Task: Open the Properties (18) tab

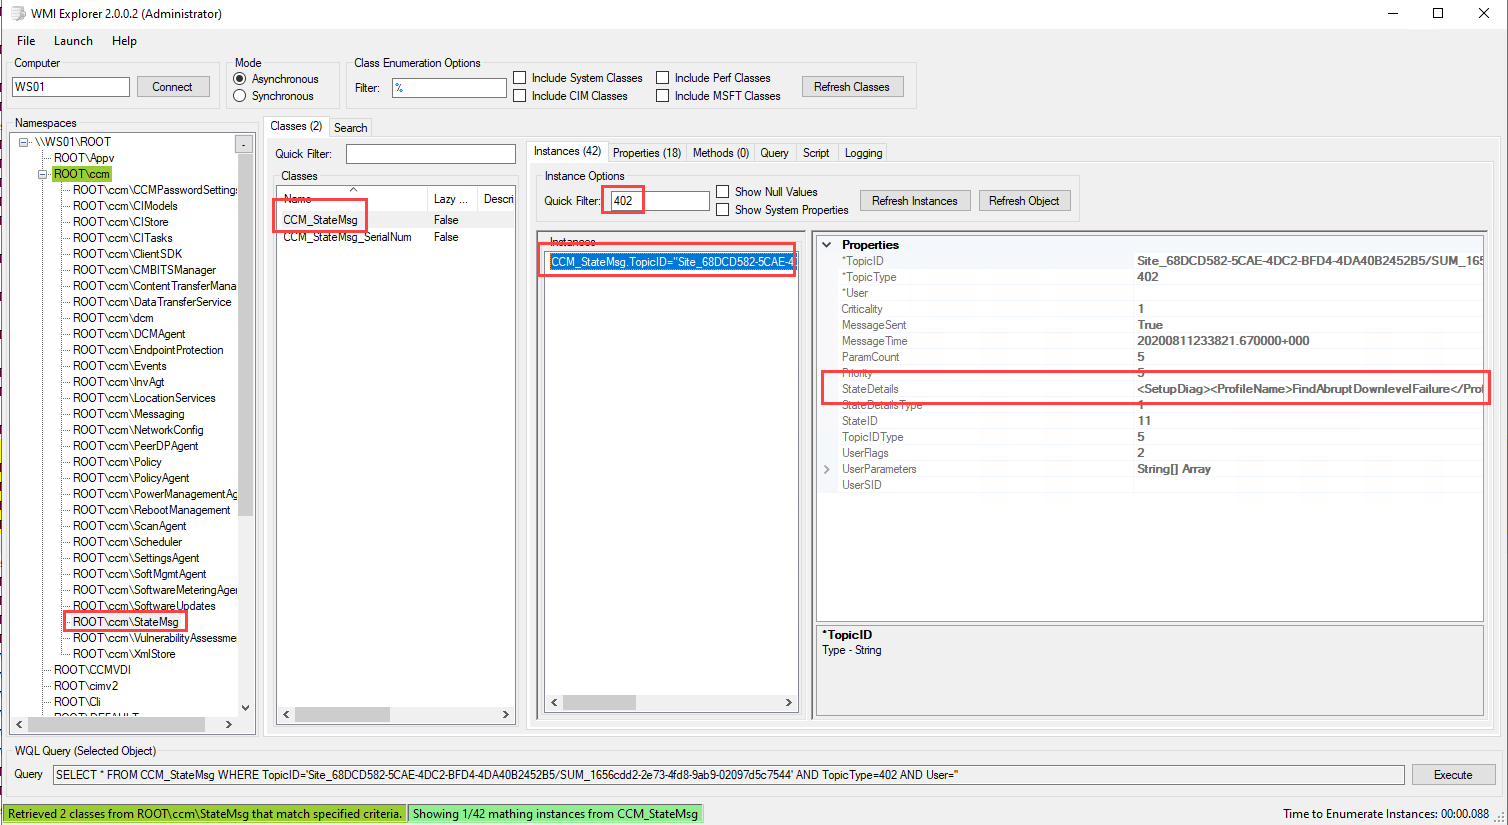Action: click(647, 153)
